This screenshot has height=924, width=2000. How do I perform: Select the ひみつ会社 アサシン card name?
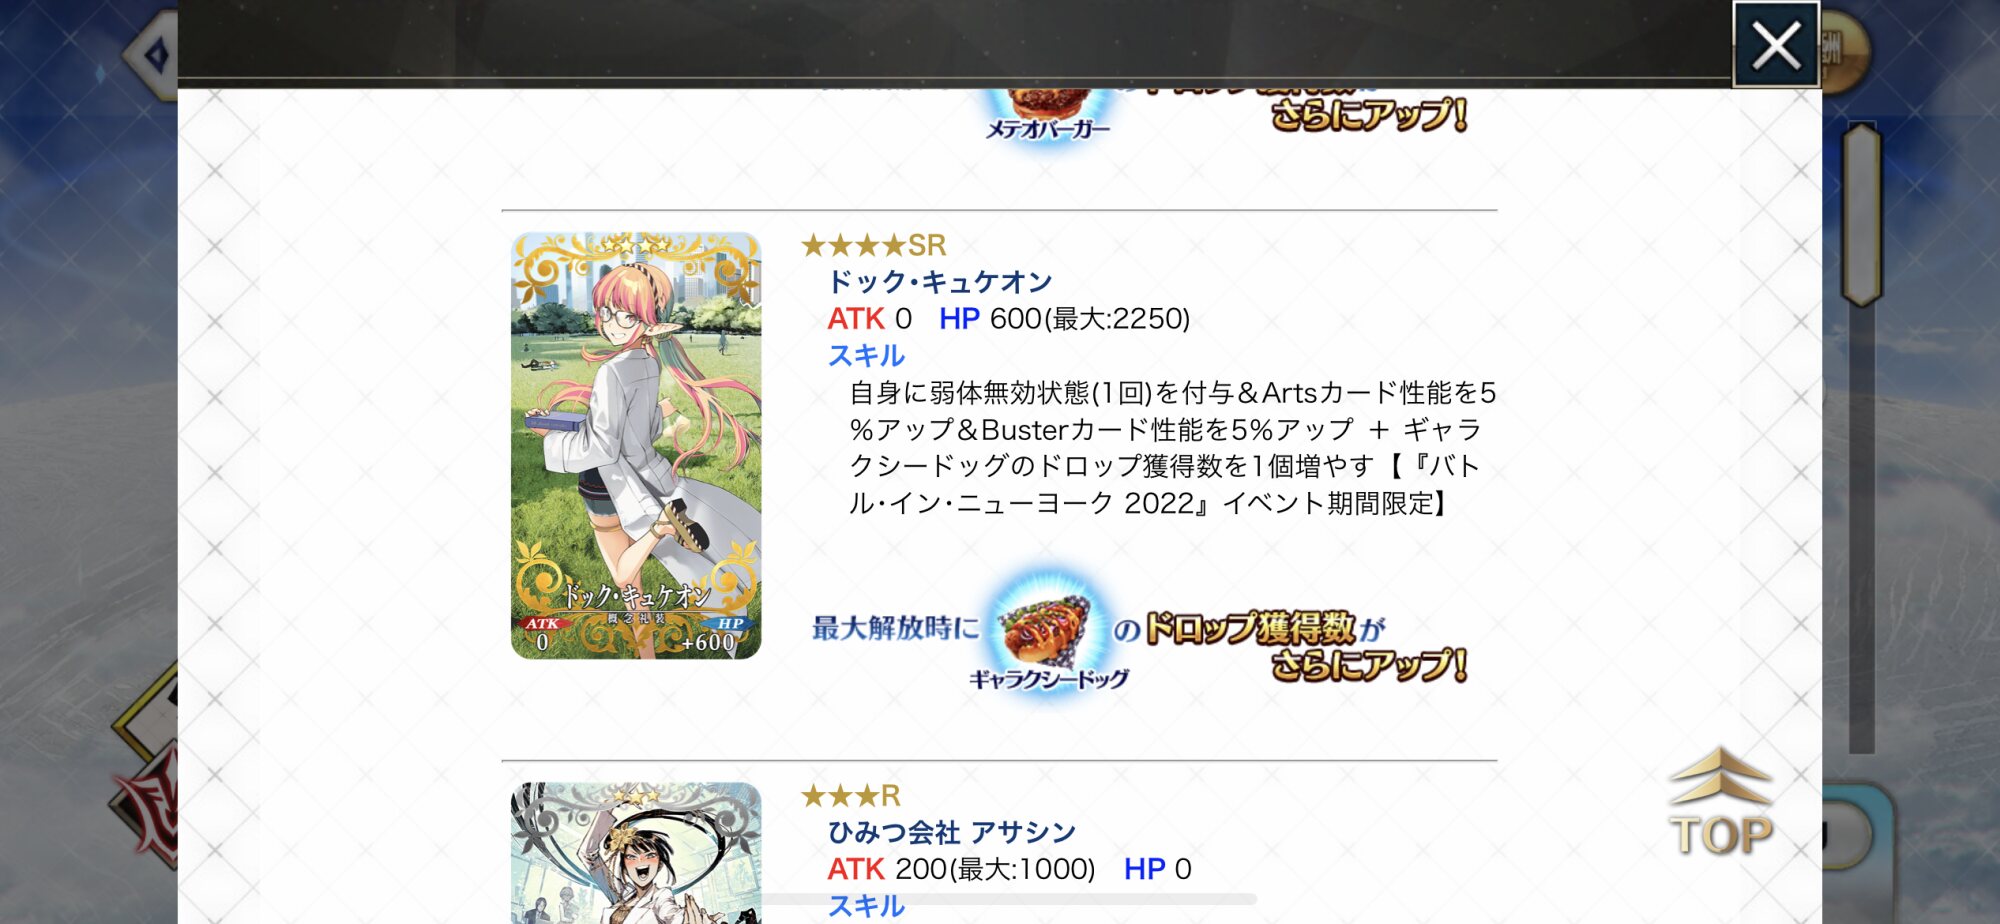[x=951, y=832]
